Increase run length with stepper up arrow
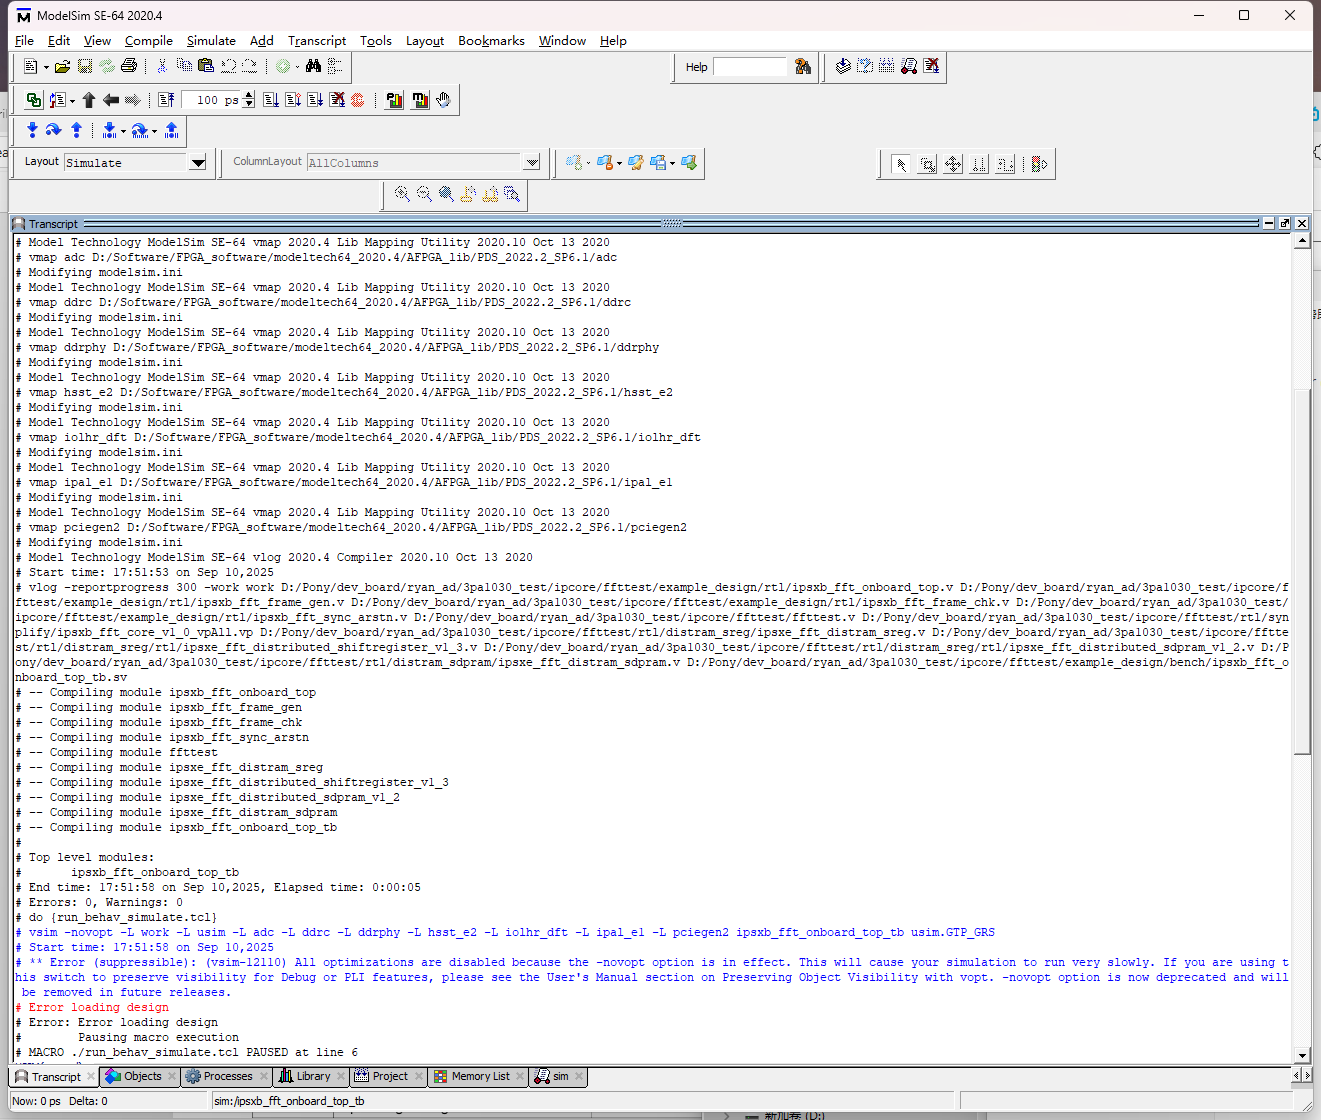Image resolution: width=1321 pixels, height=1120 pixels. [x=249, y=95]
